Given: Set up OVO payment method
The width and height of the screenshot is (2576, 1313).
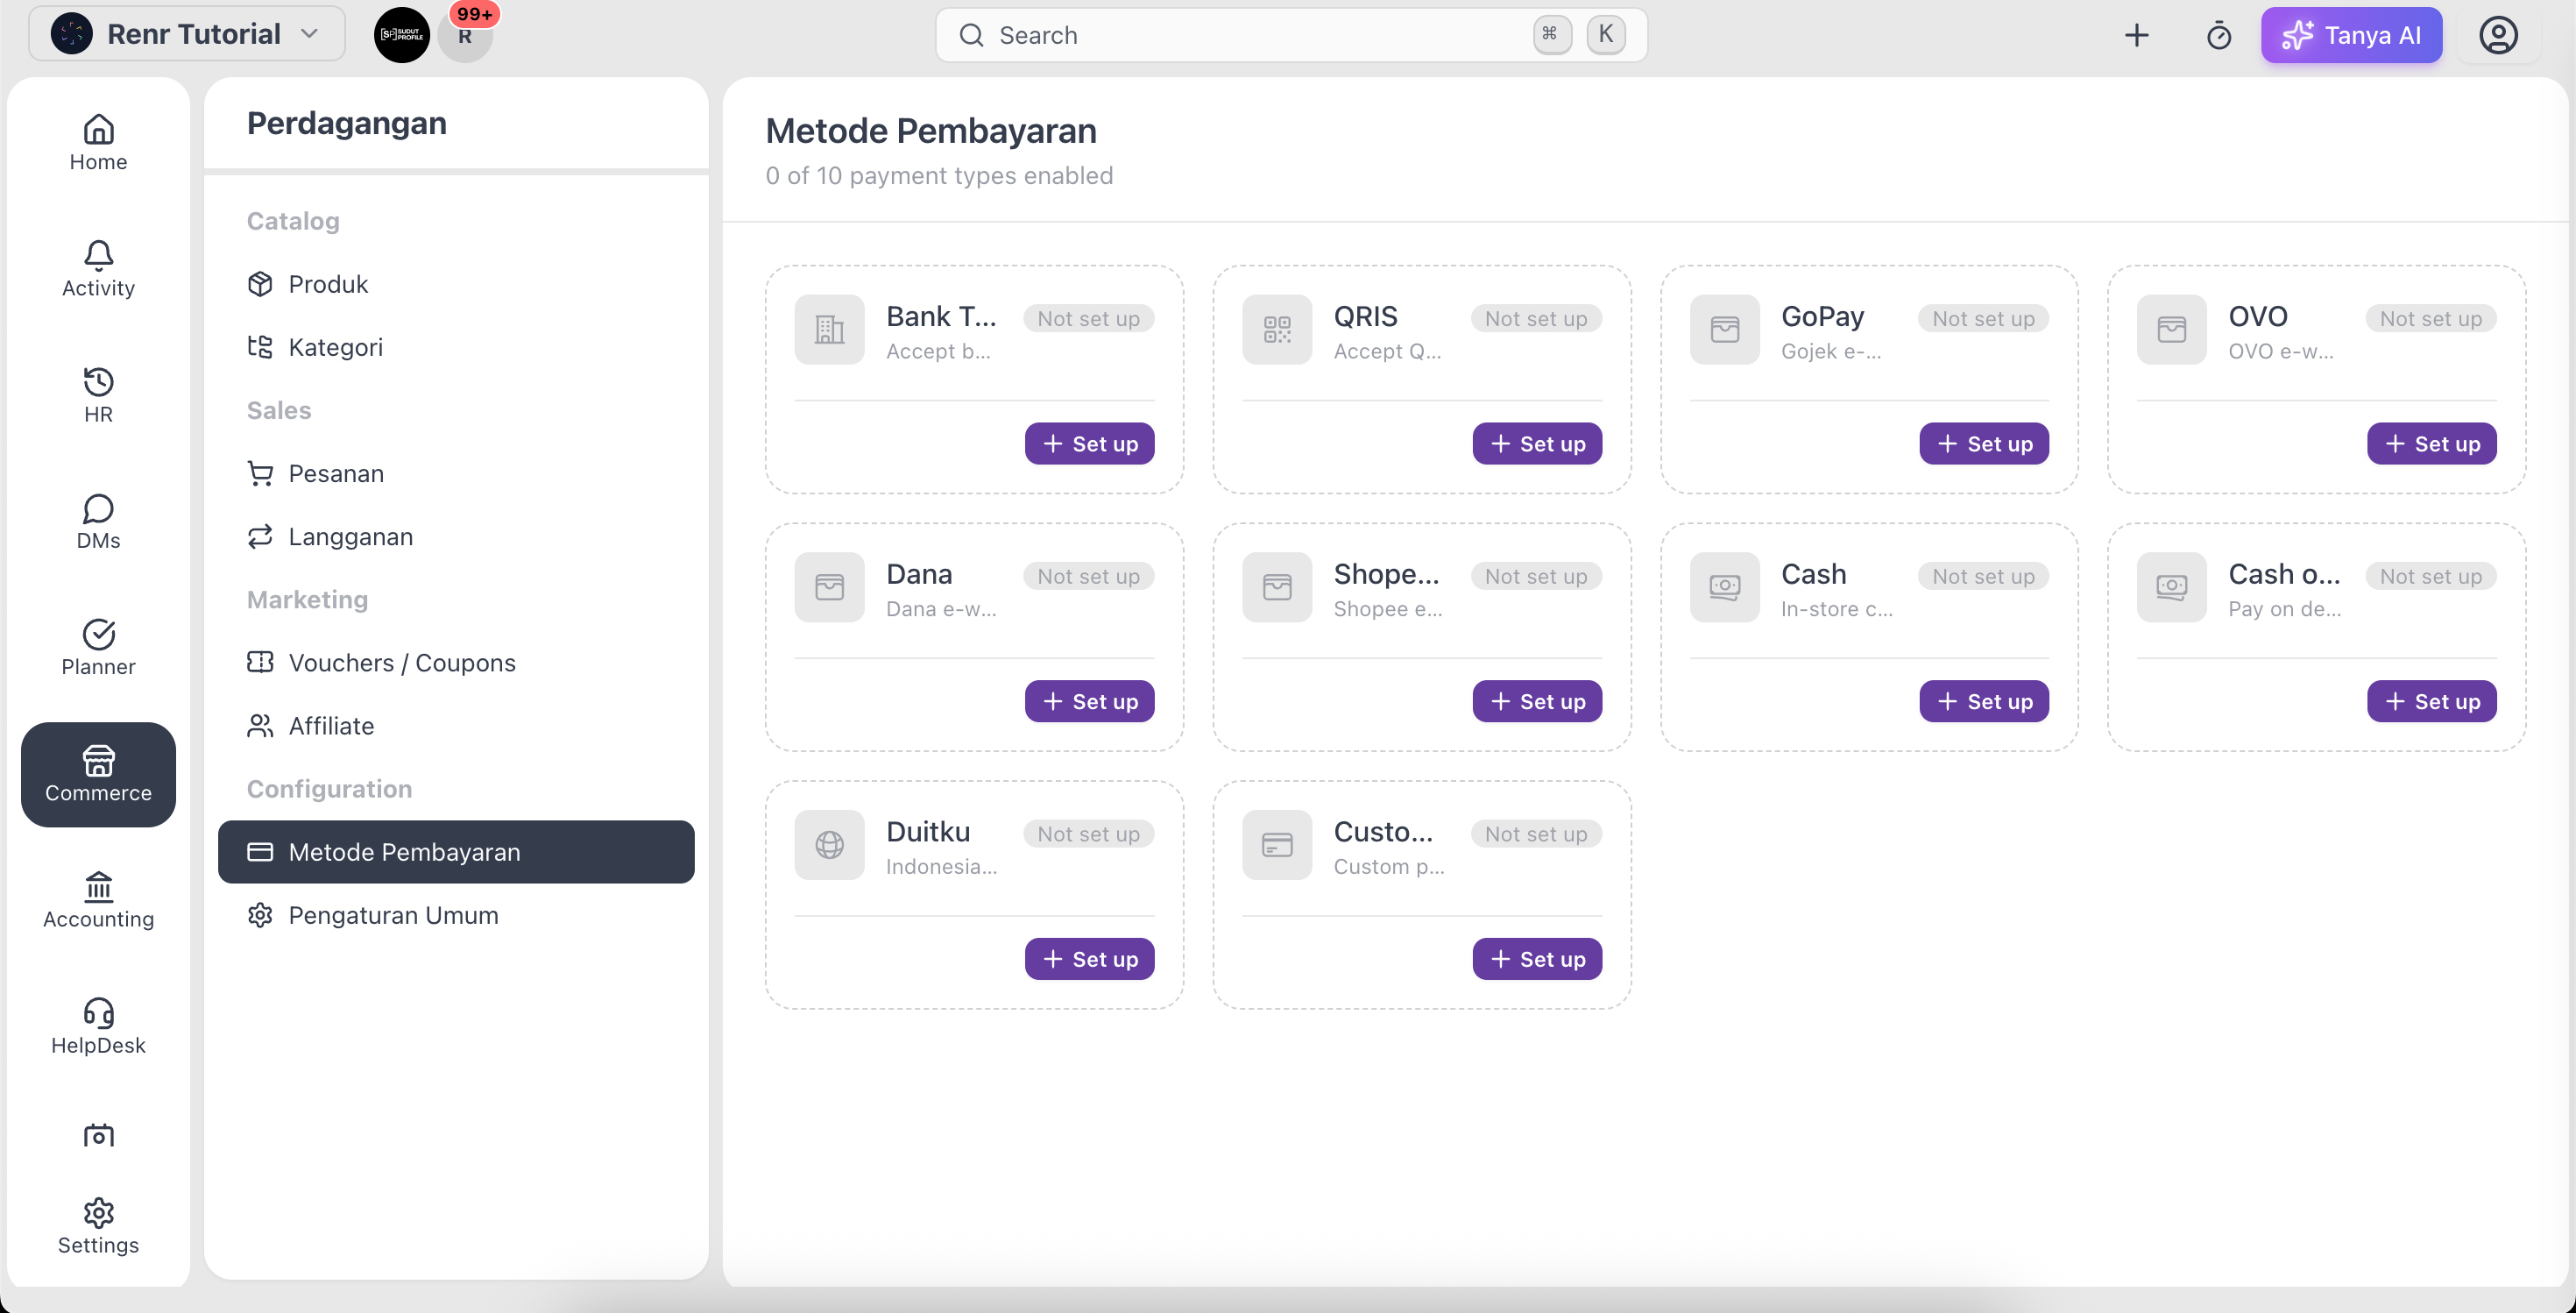Looking at the screenshot, I should 2431,444.
